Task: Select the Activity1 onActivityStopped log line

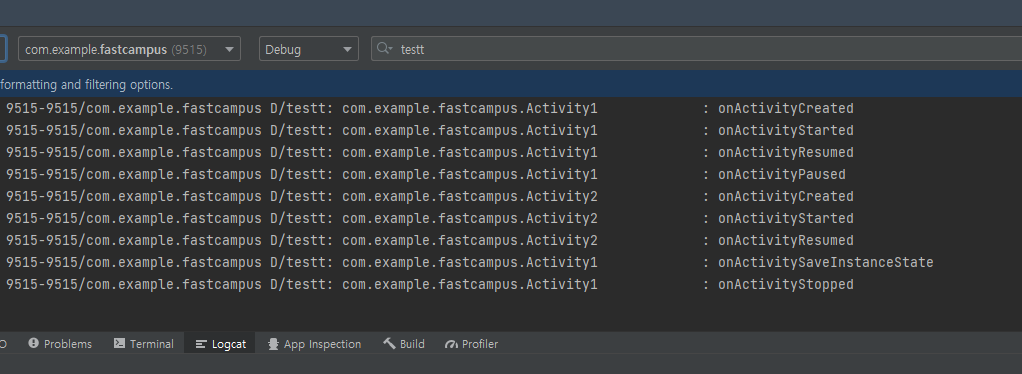Action: (x=430, y=285)
